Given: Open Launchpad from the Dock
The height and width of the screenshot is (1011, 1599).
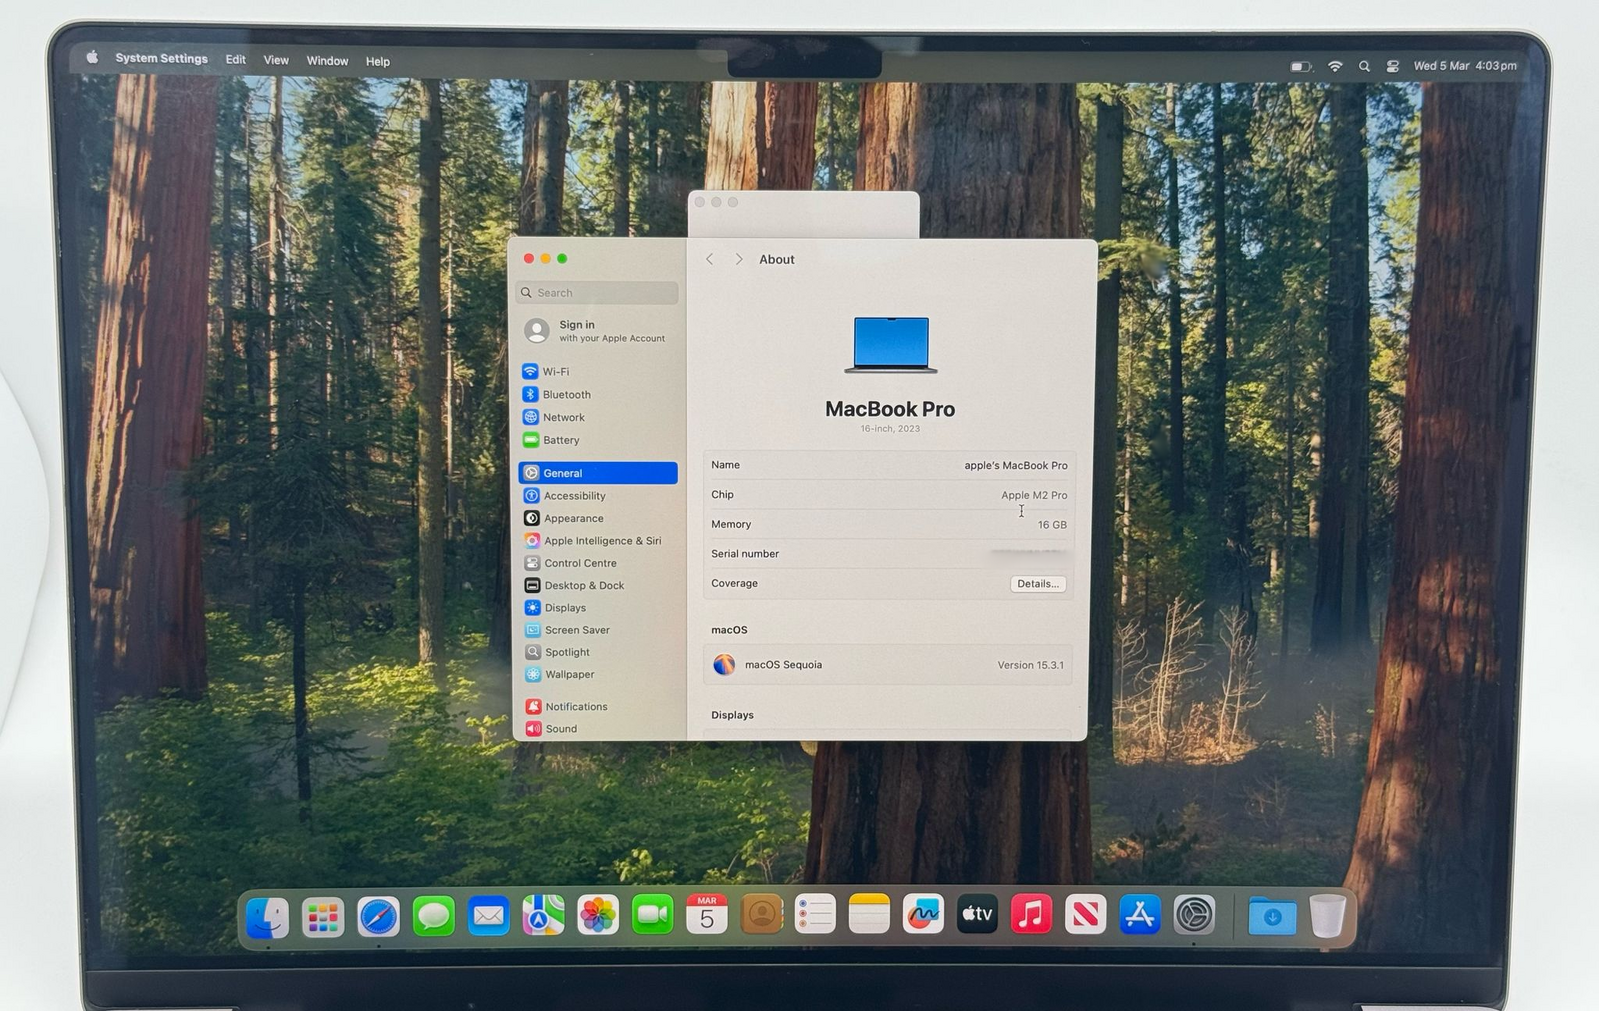Looking at the screenshot, I should pos(323,917).
